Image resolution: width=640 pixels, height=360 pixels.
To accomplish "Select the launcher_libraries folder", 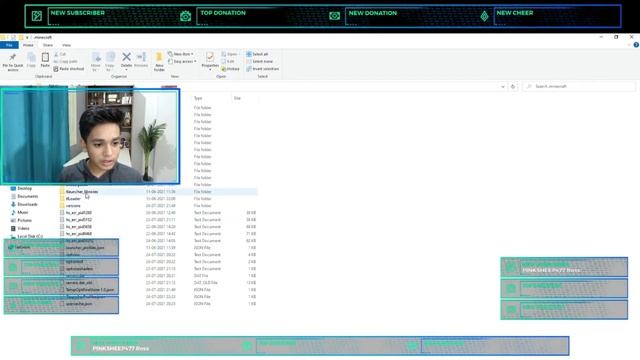I will pyautogui.click(x=158, y=191).
